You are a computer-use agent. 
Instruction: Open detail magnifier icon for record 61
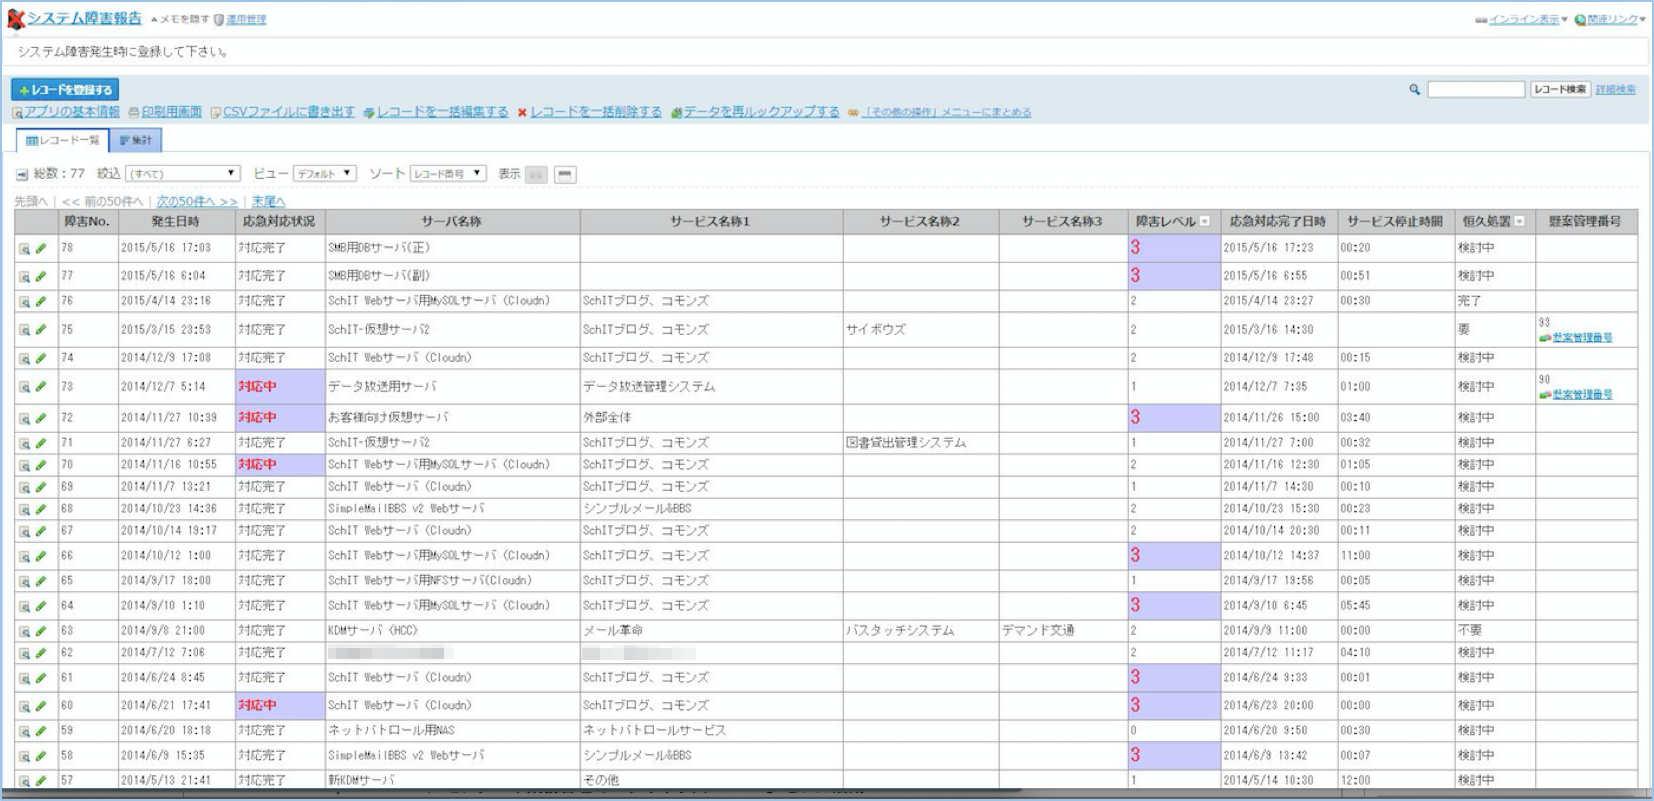point(24,678)
